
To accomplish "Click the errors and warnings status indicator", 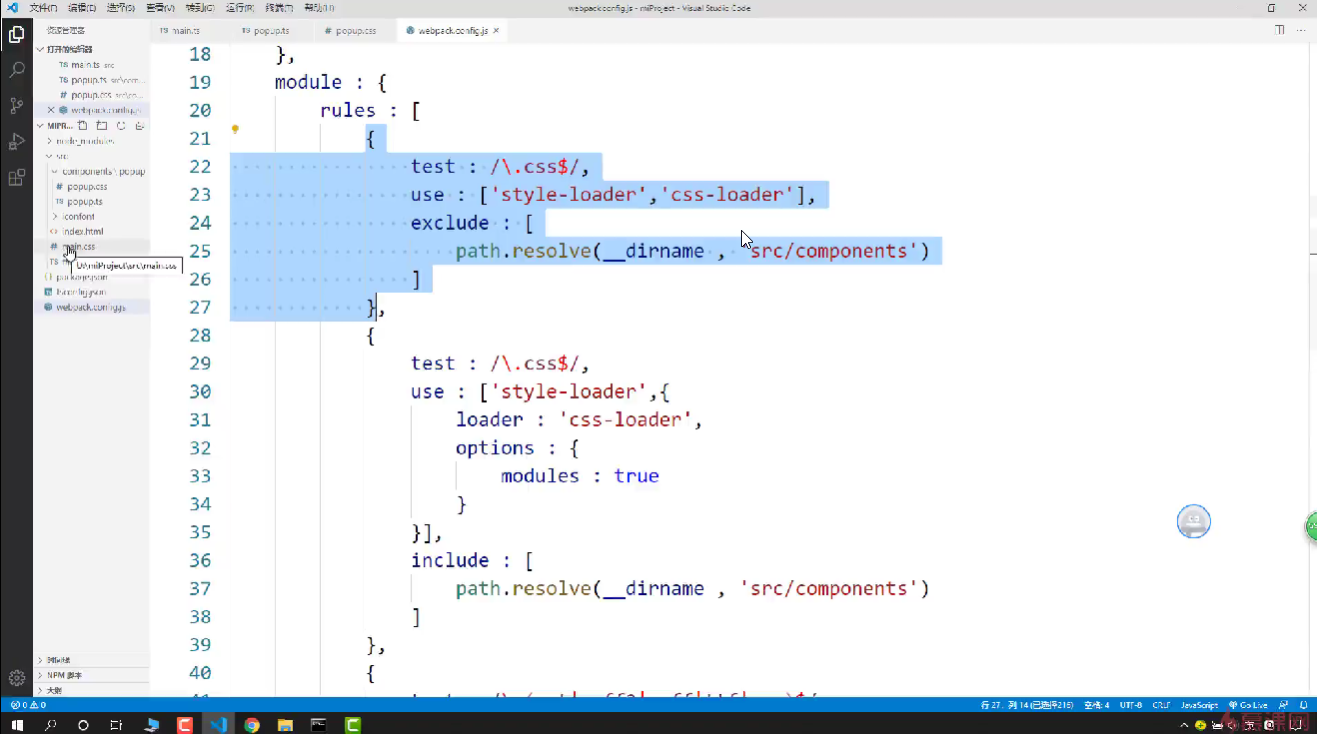I will click(28, 705).
